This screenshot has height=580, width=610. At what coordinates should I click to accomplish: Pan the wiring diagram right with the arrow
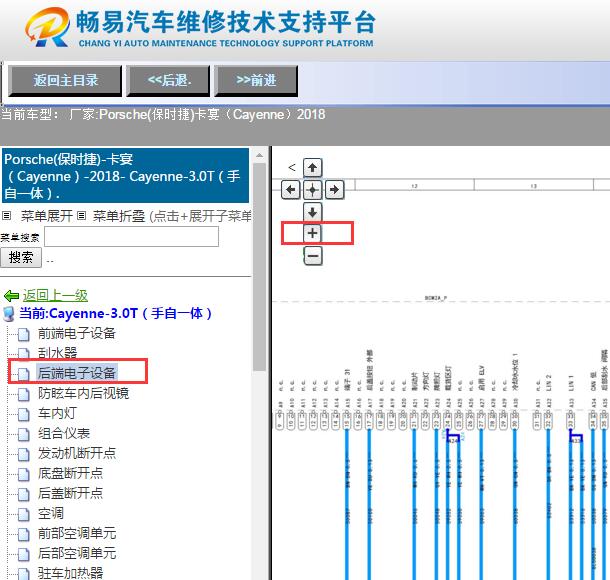[334, 190]
